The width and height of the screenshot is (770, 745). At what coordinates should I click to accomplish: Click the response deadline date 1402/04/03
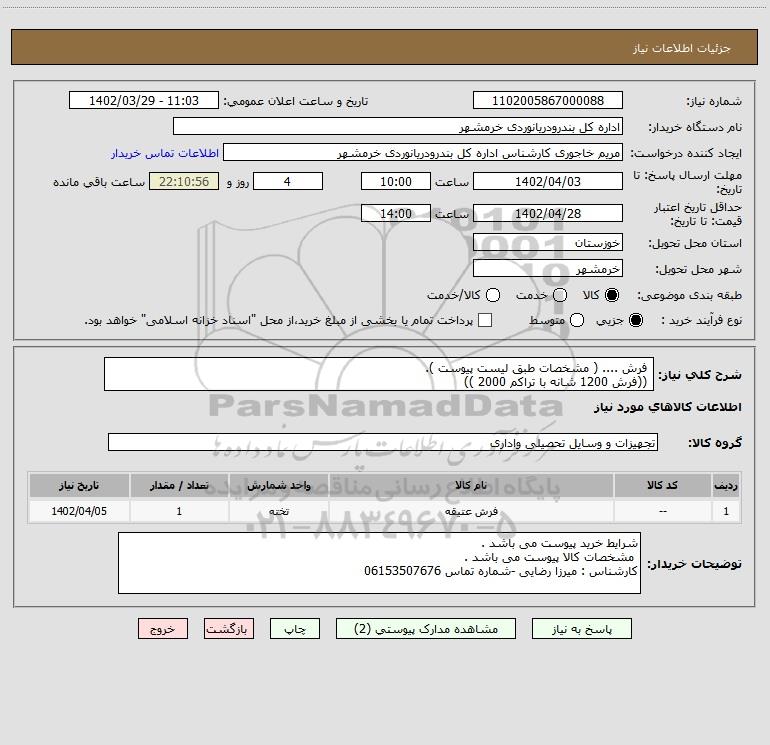(548, 181)
